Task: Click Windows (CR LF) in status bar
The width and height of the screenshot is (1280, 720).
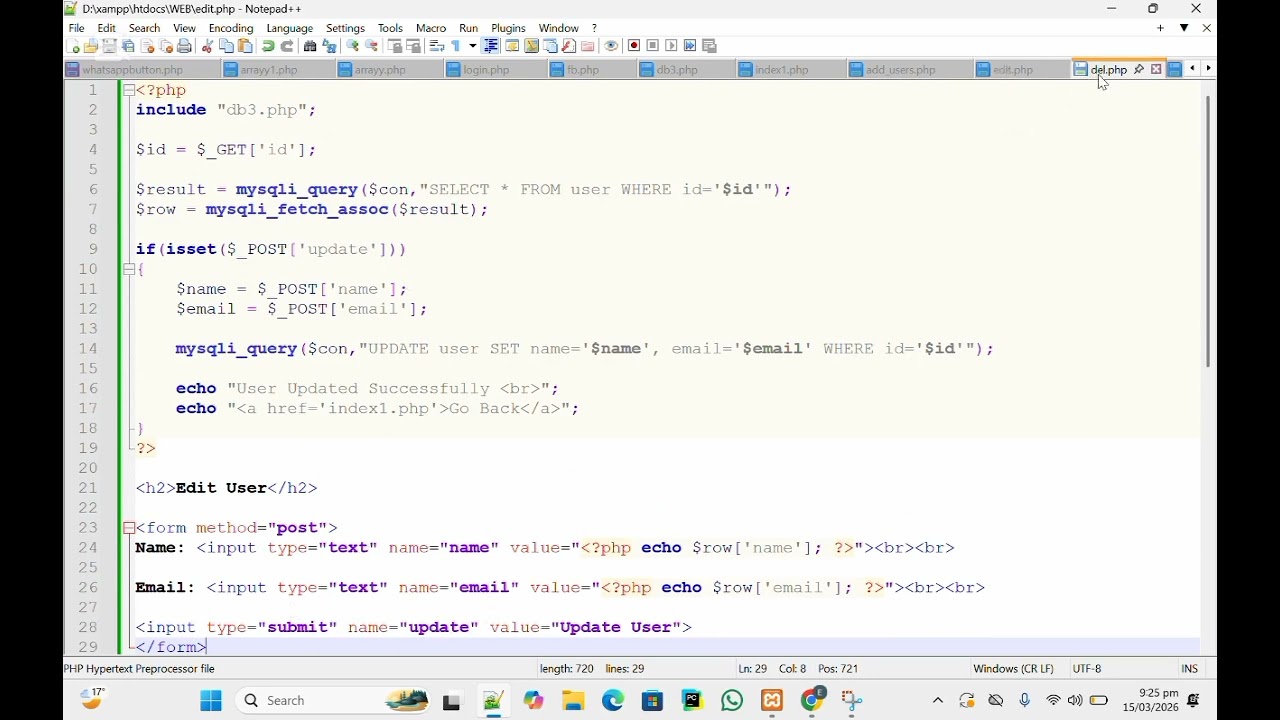Action: 1013,669
